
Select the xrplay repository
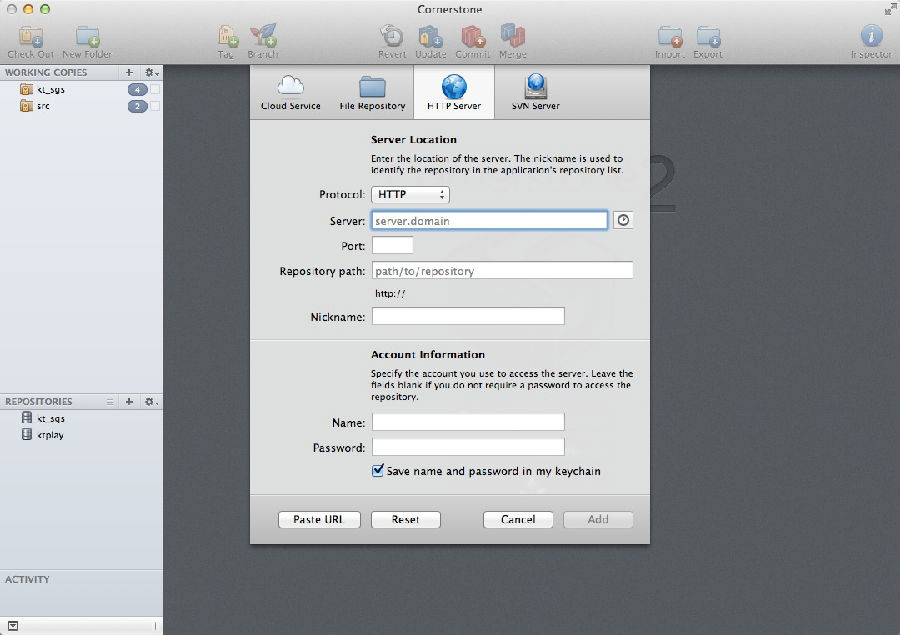[x=51, y=435]
